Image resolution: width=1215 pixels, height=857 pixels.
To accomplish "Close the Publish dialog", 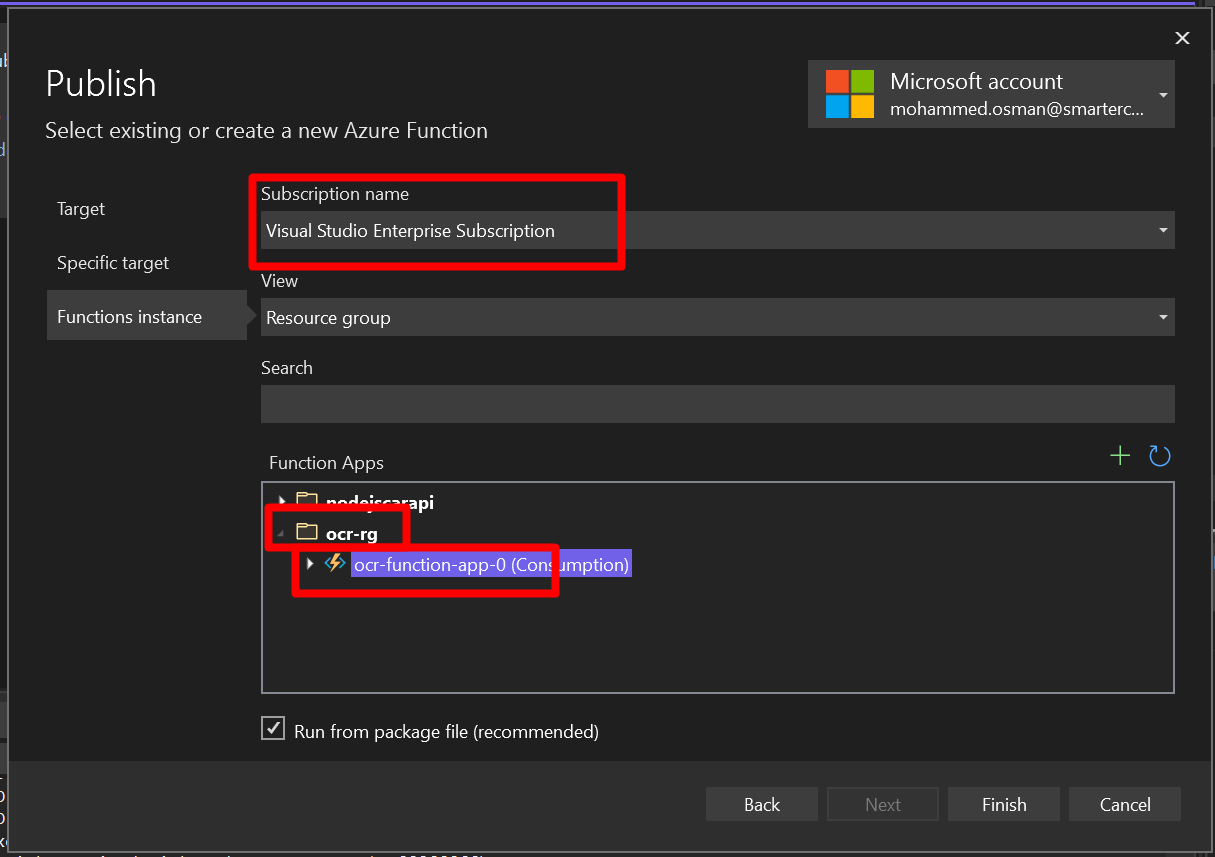I will [1182, 38].
